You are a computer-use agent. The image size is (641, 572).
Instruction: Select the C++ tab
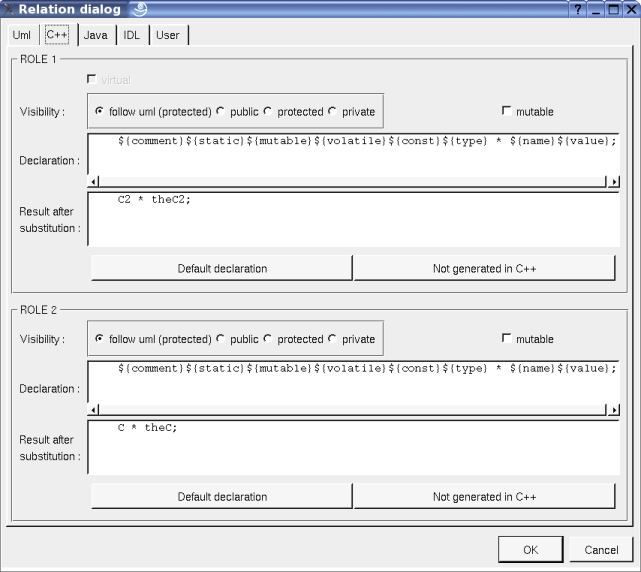click(57, 34)
